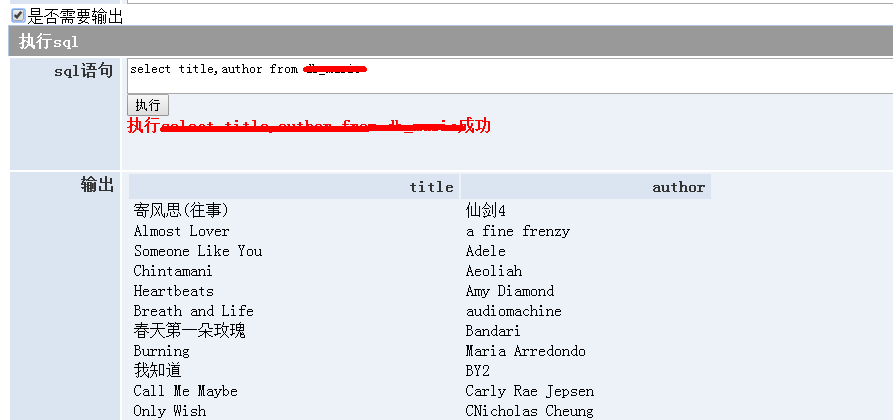This screenshot has width=893, height=420.
Task: Click the Maria Arredondo author cell
Action: pos(526,351)
